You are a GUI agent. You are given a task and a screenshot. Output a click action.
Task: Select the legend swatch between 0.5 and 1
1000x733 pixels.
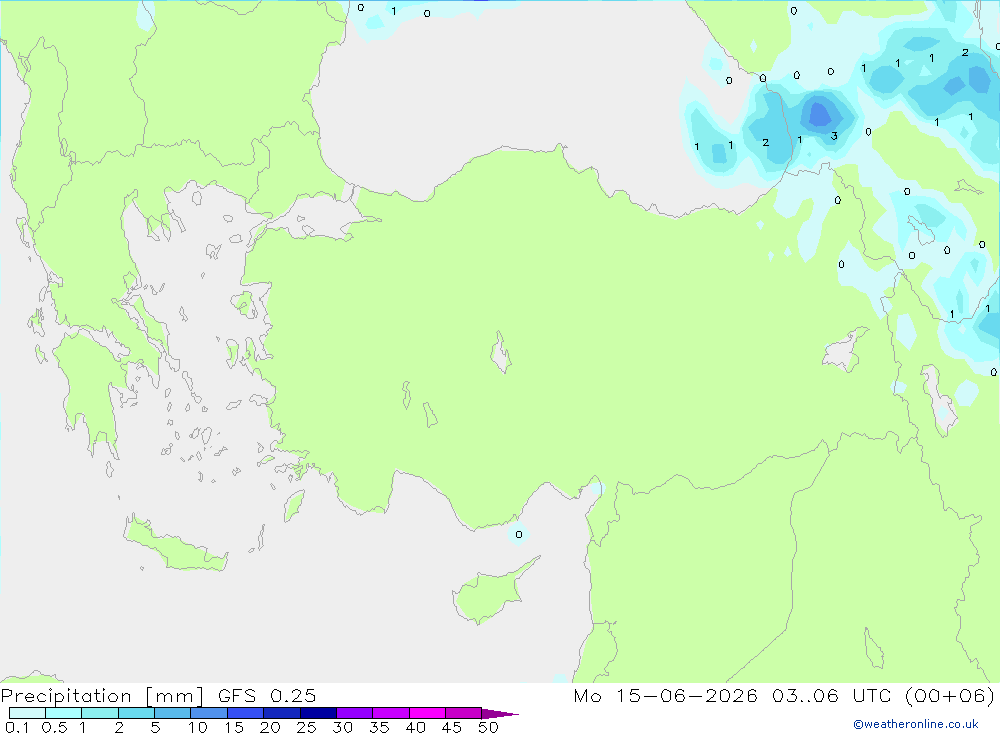pyautogui.click(x=64, y=713)
